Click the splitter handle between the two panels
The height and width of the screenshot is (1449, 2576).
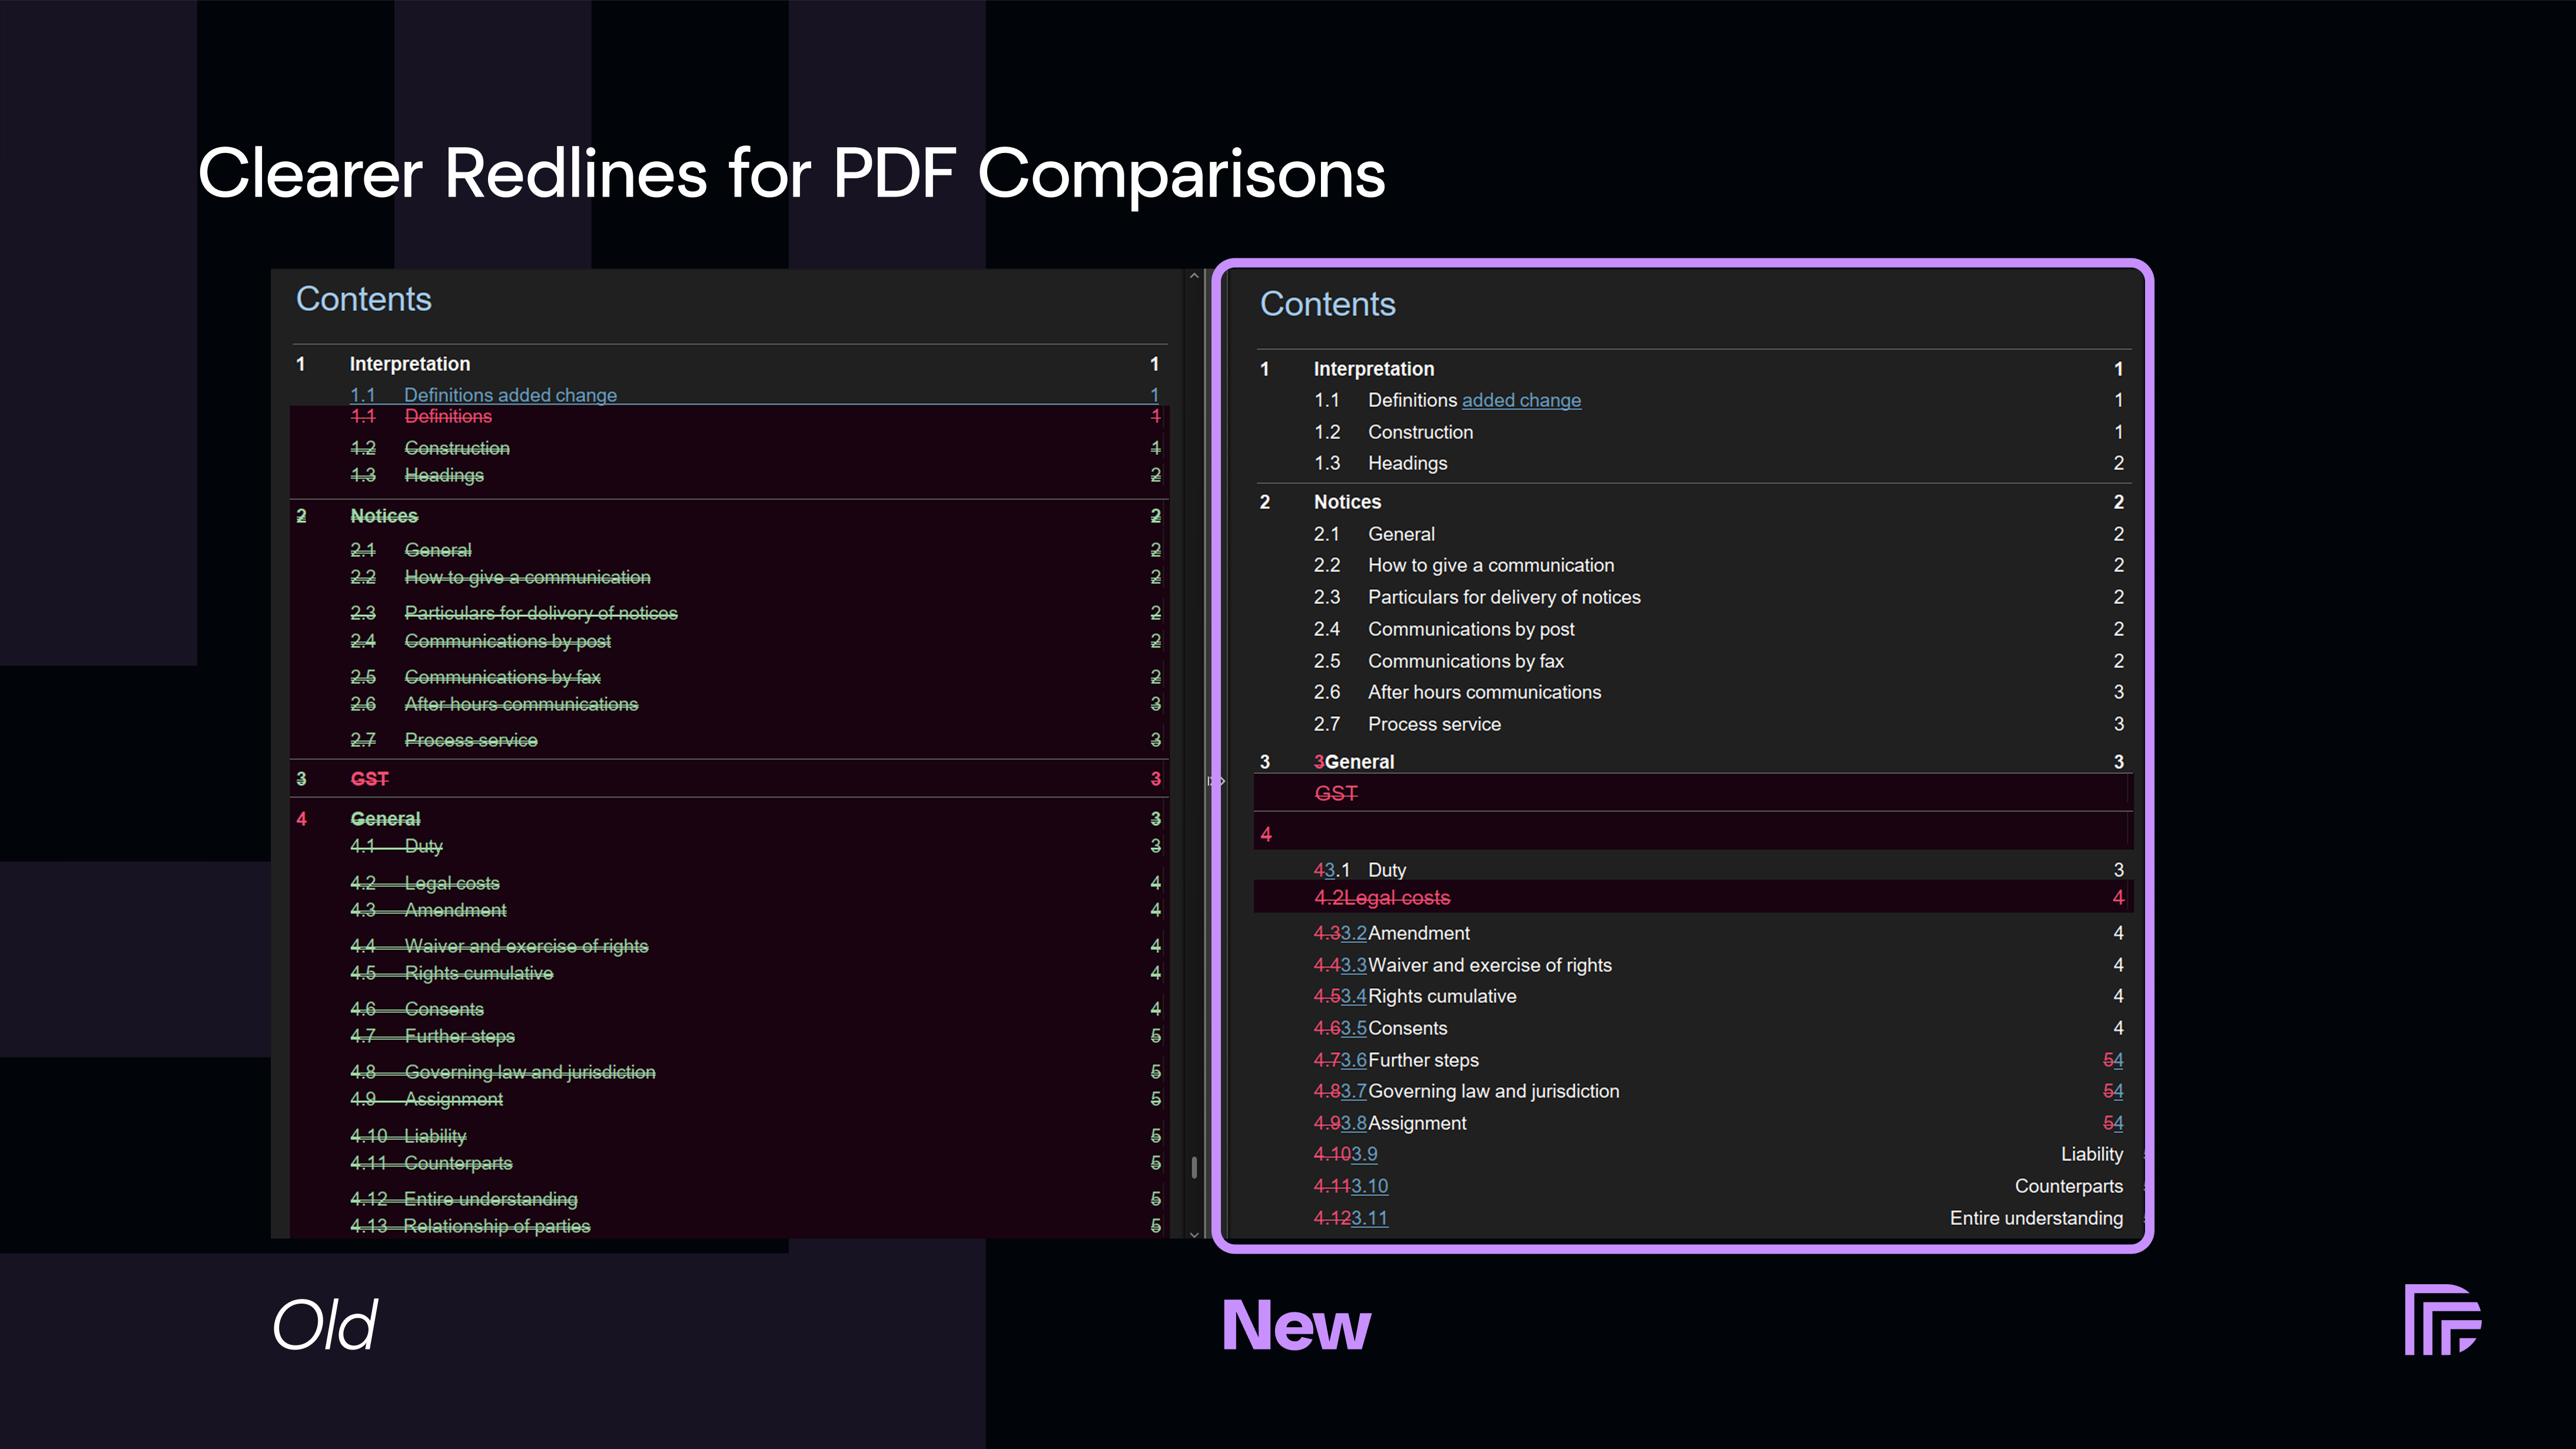1216,781
